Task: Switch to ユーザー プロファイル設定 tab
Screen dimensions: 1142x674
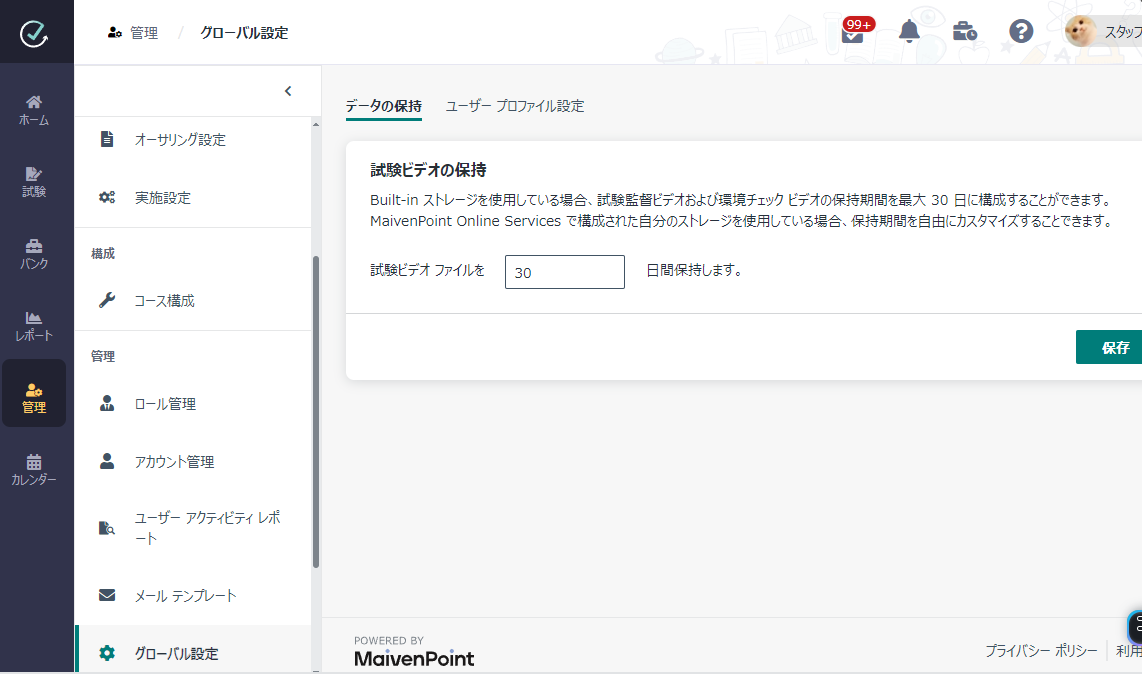Action: point(514,106)
